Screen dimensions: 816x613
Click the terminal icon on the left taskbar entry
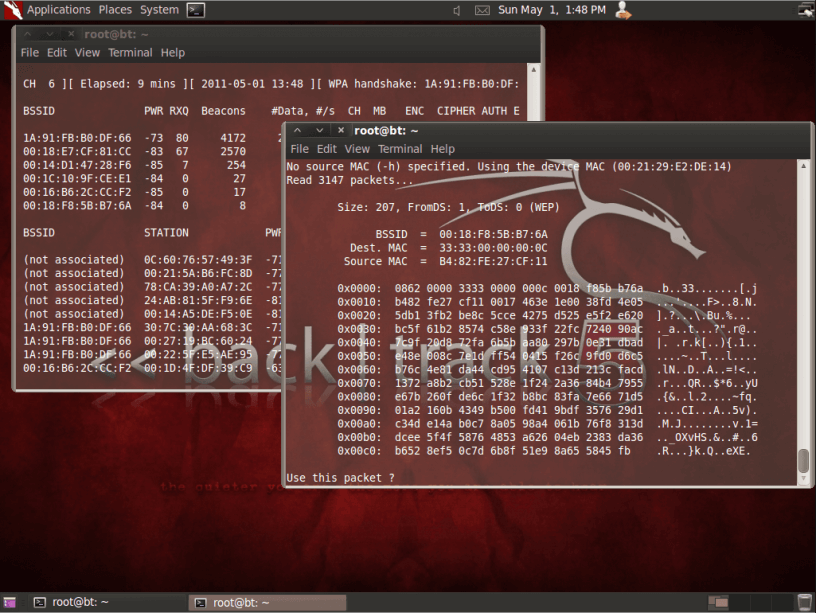[40, 602]
